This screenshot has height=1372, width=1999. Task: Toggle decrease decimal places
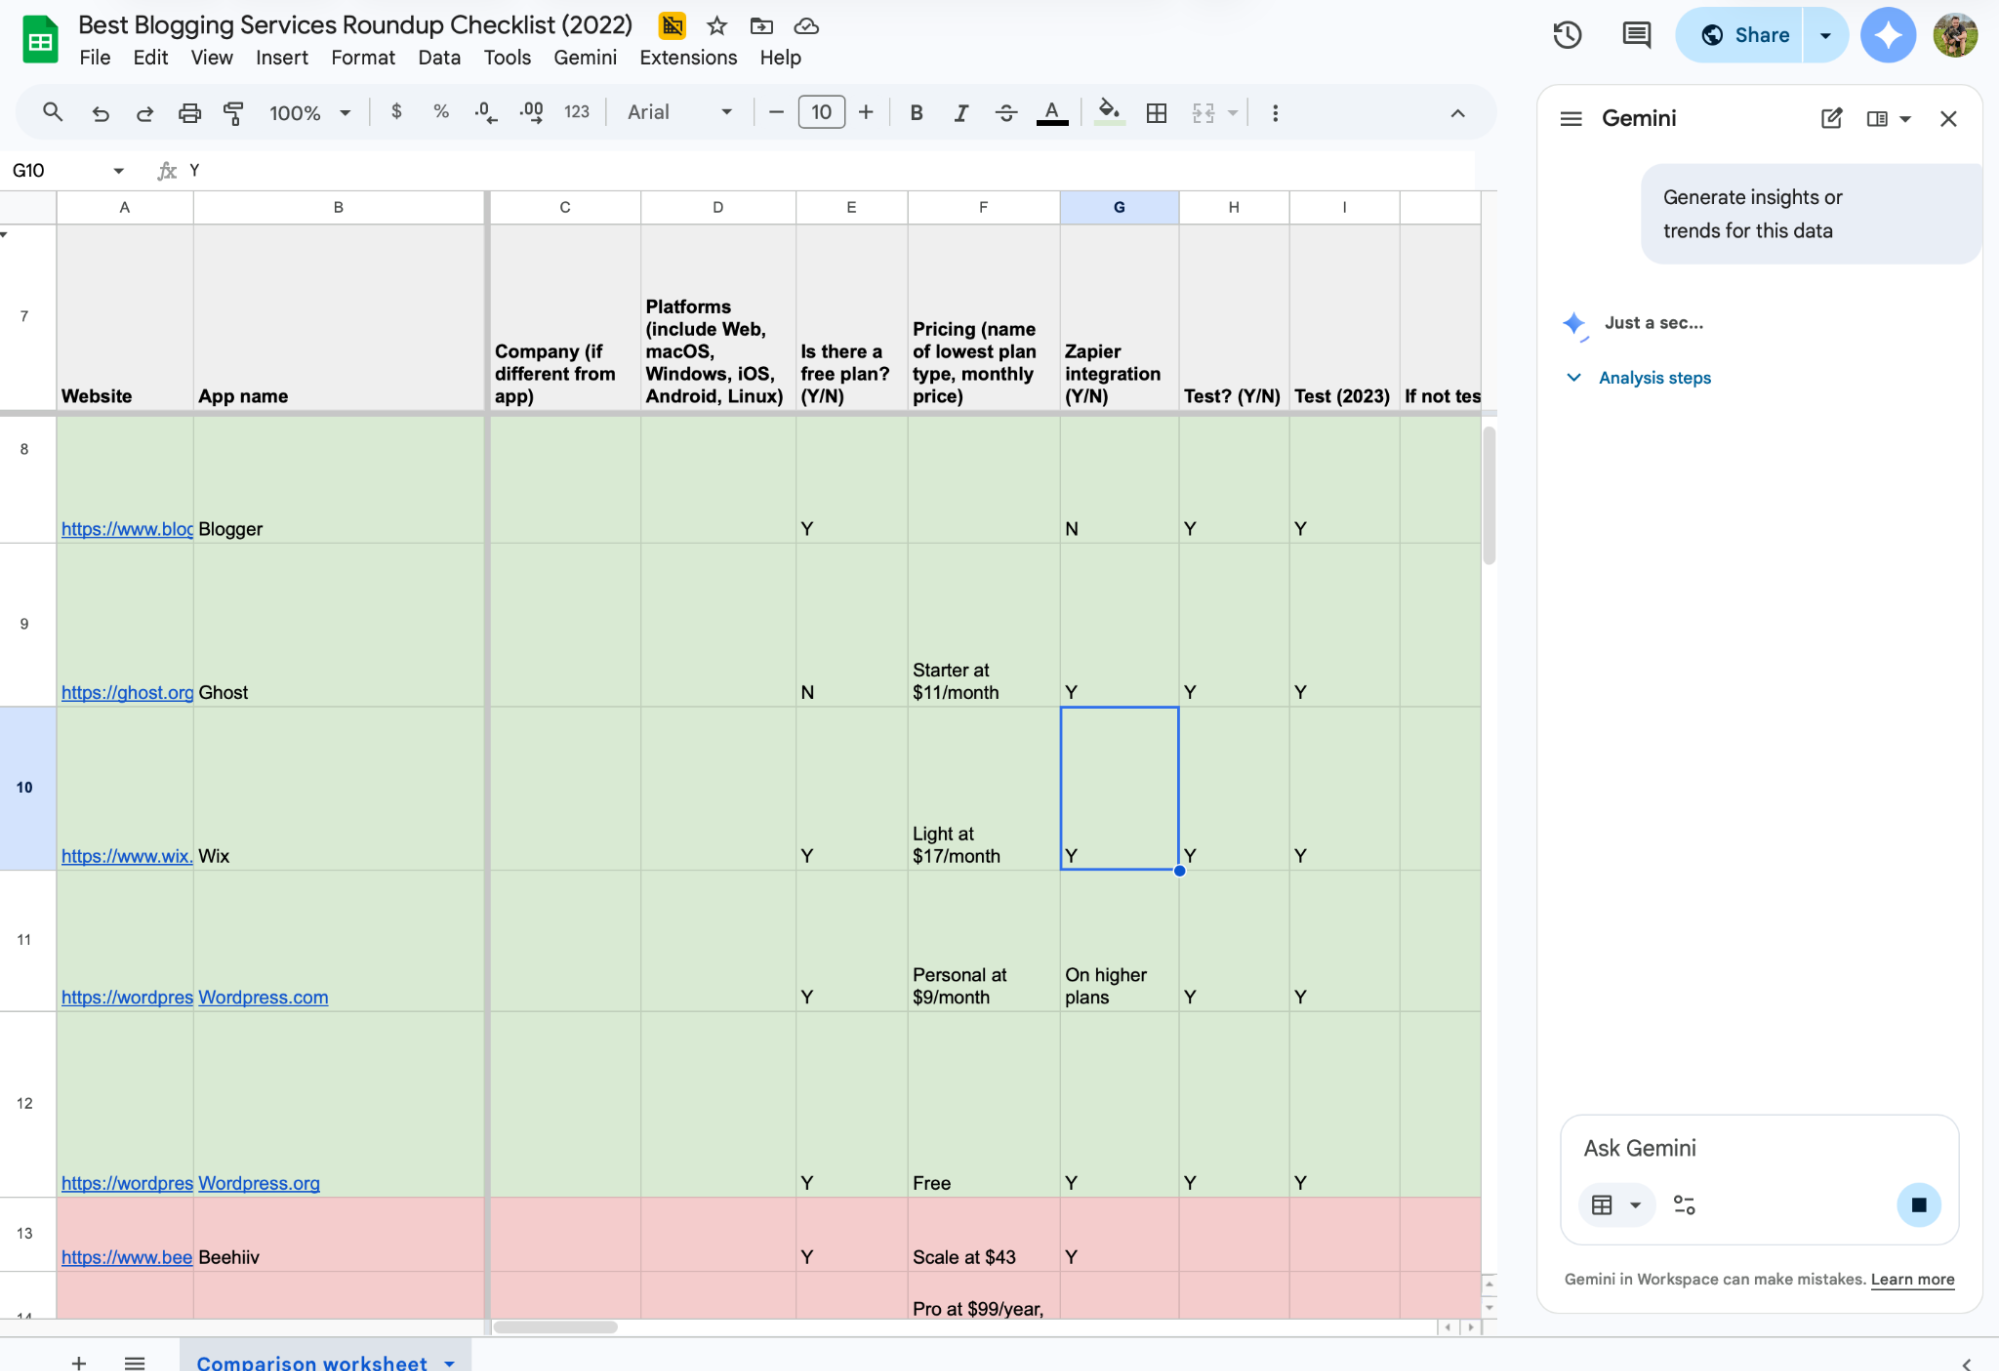(x=485, y=112)
